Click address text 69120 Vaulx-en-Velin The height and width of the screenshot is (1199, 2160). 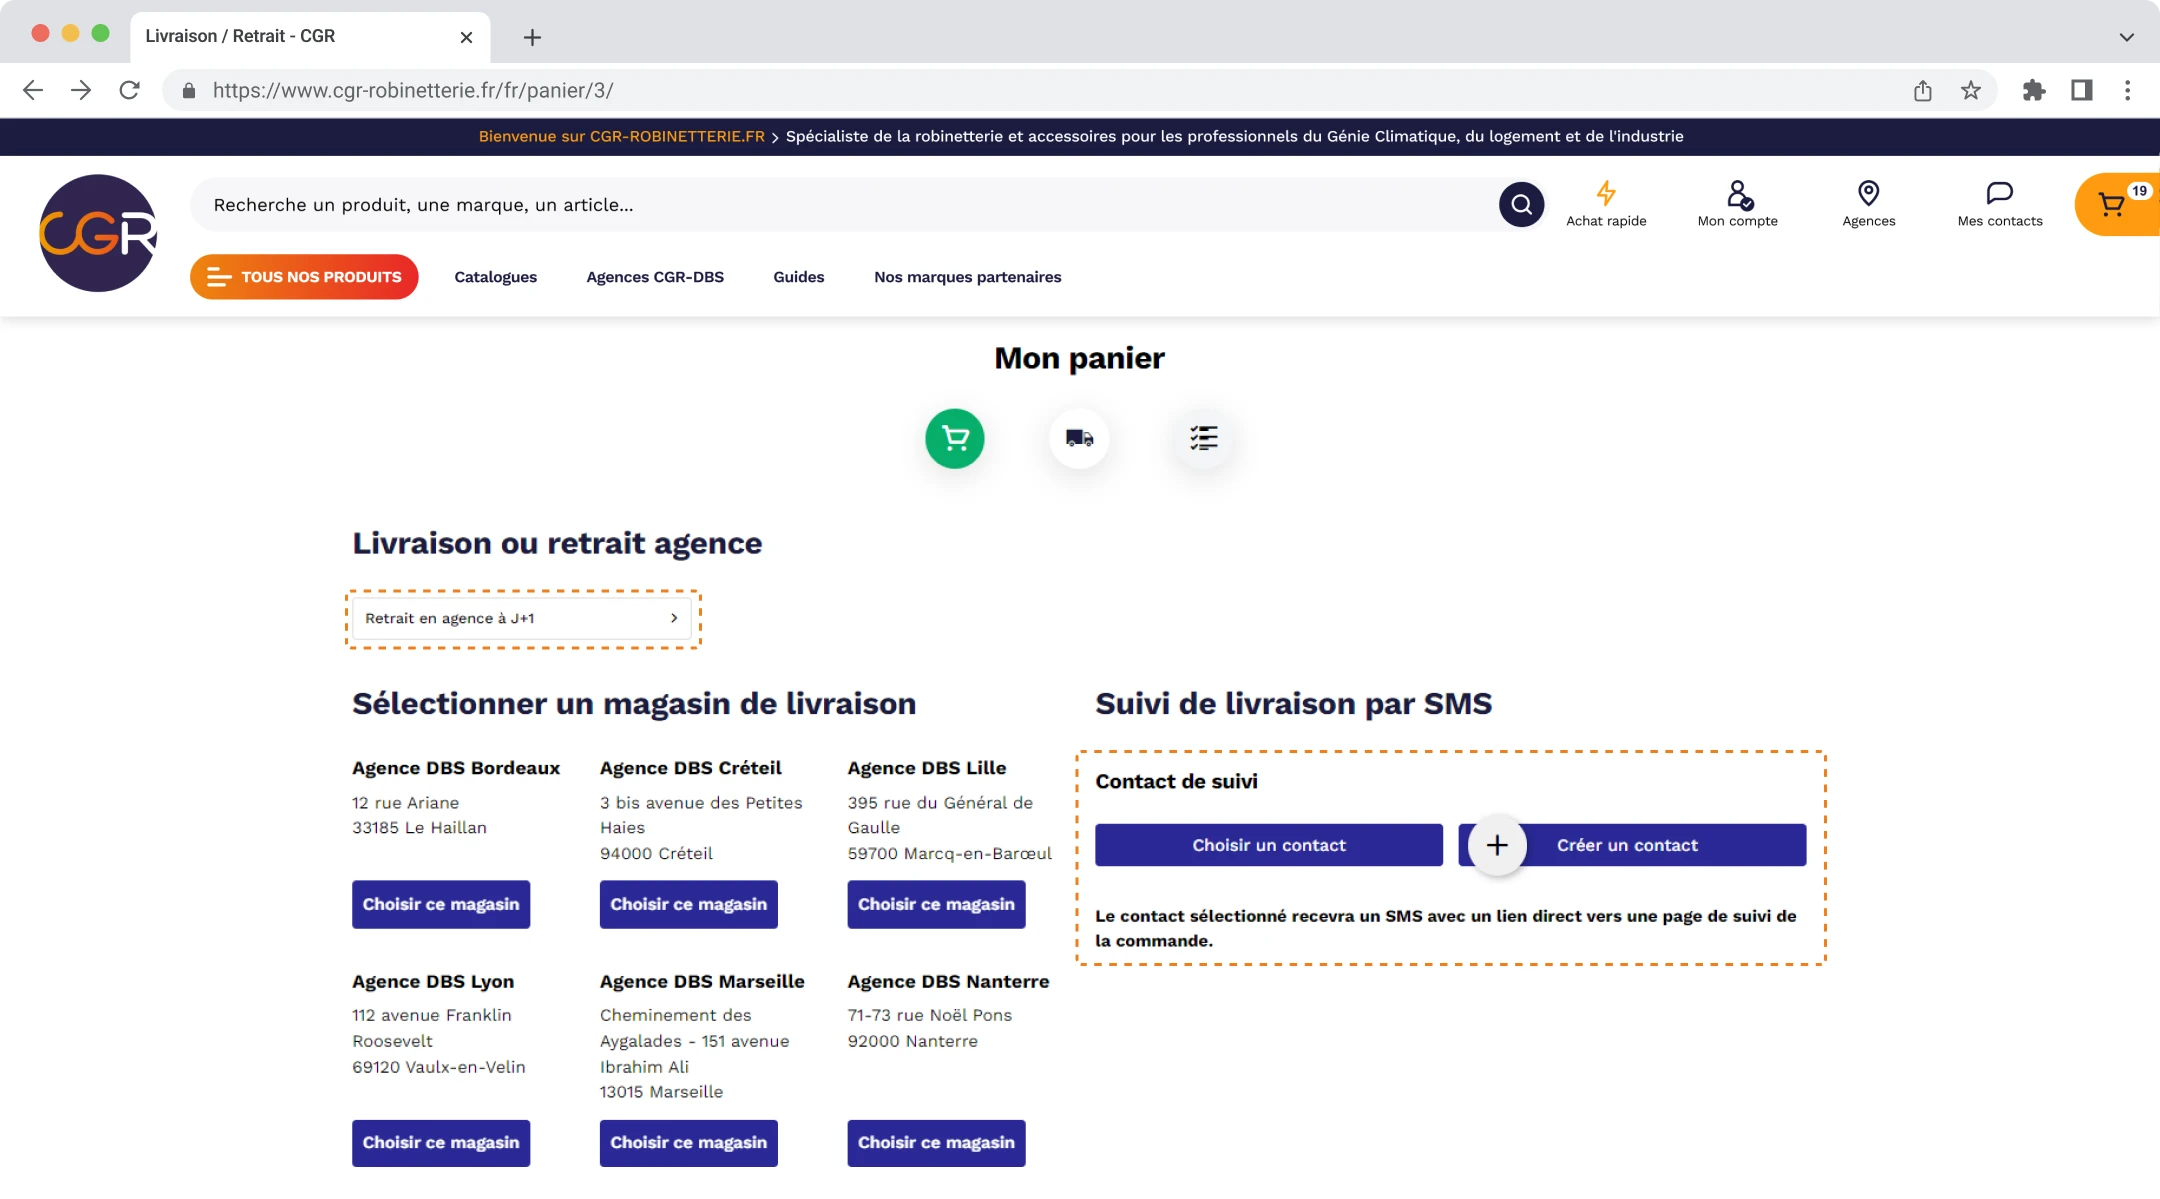[x=438, y=1067]
